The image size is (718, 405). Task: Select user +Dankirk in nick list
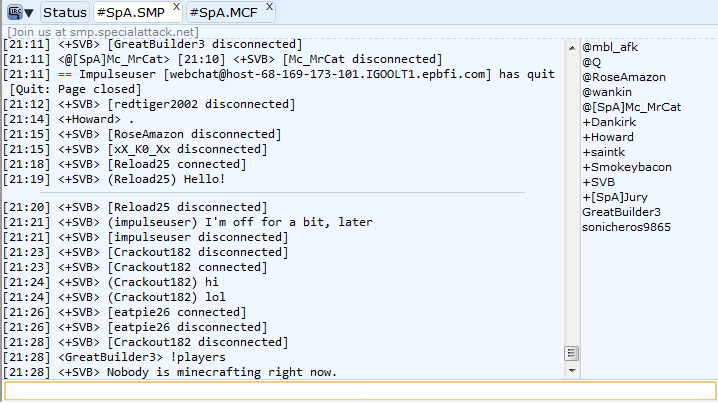click(x=609, y=122)
